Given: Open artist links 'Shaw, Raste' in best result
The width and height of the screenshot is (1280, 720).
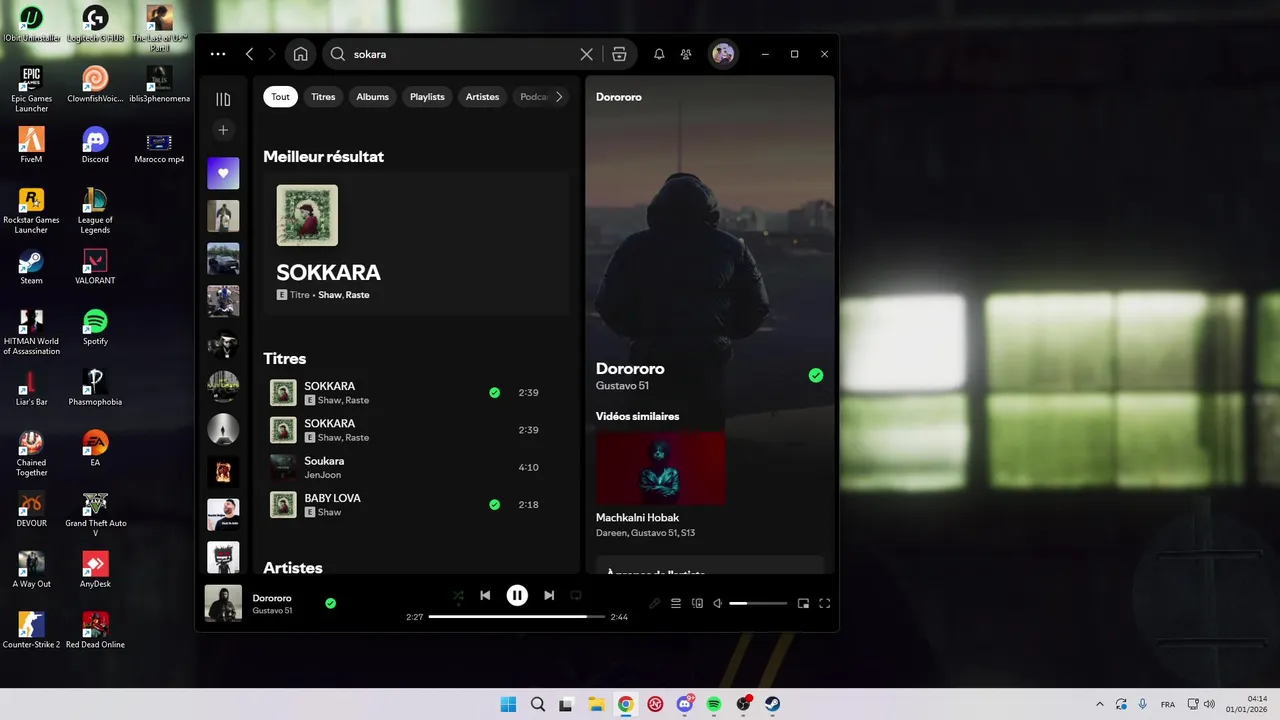Looking at the screenshot, I should pos(344,295).
